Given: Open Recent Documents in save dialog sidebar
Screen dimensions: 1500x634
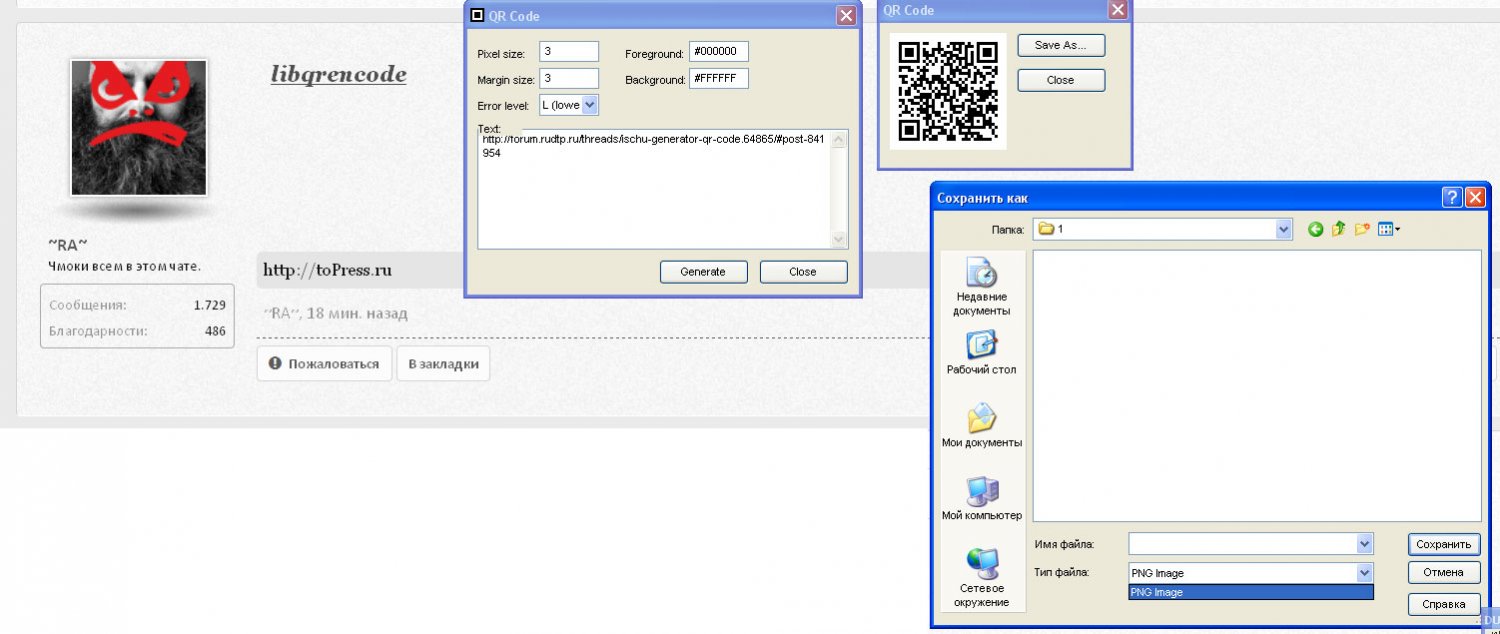Looking at the screenshot, I should [x=981, y=288].
